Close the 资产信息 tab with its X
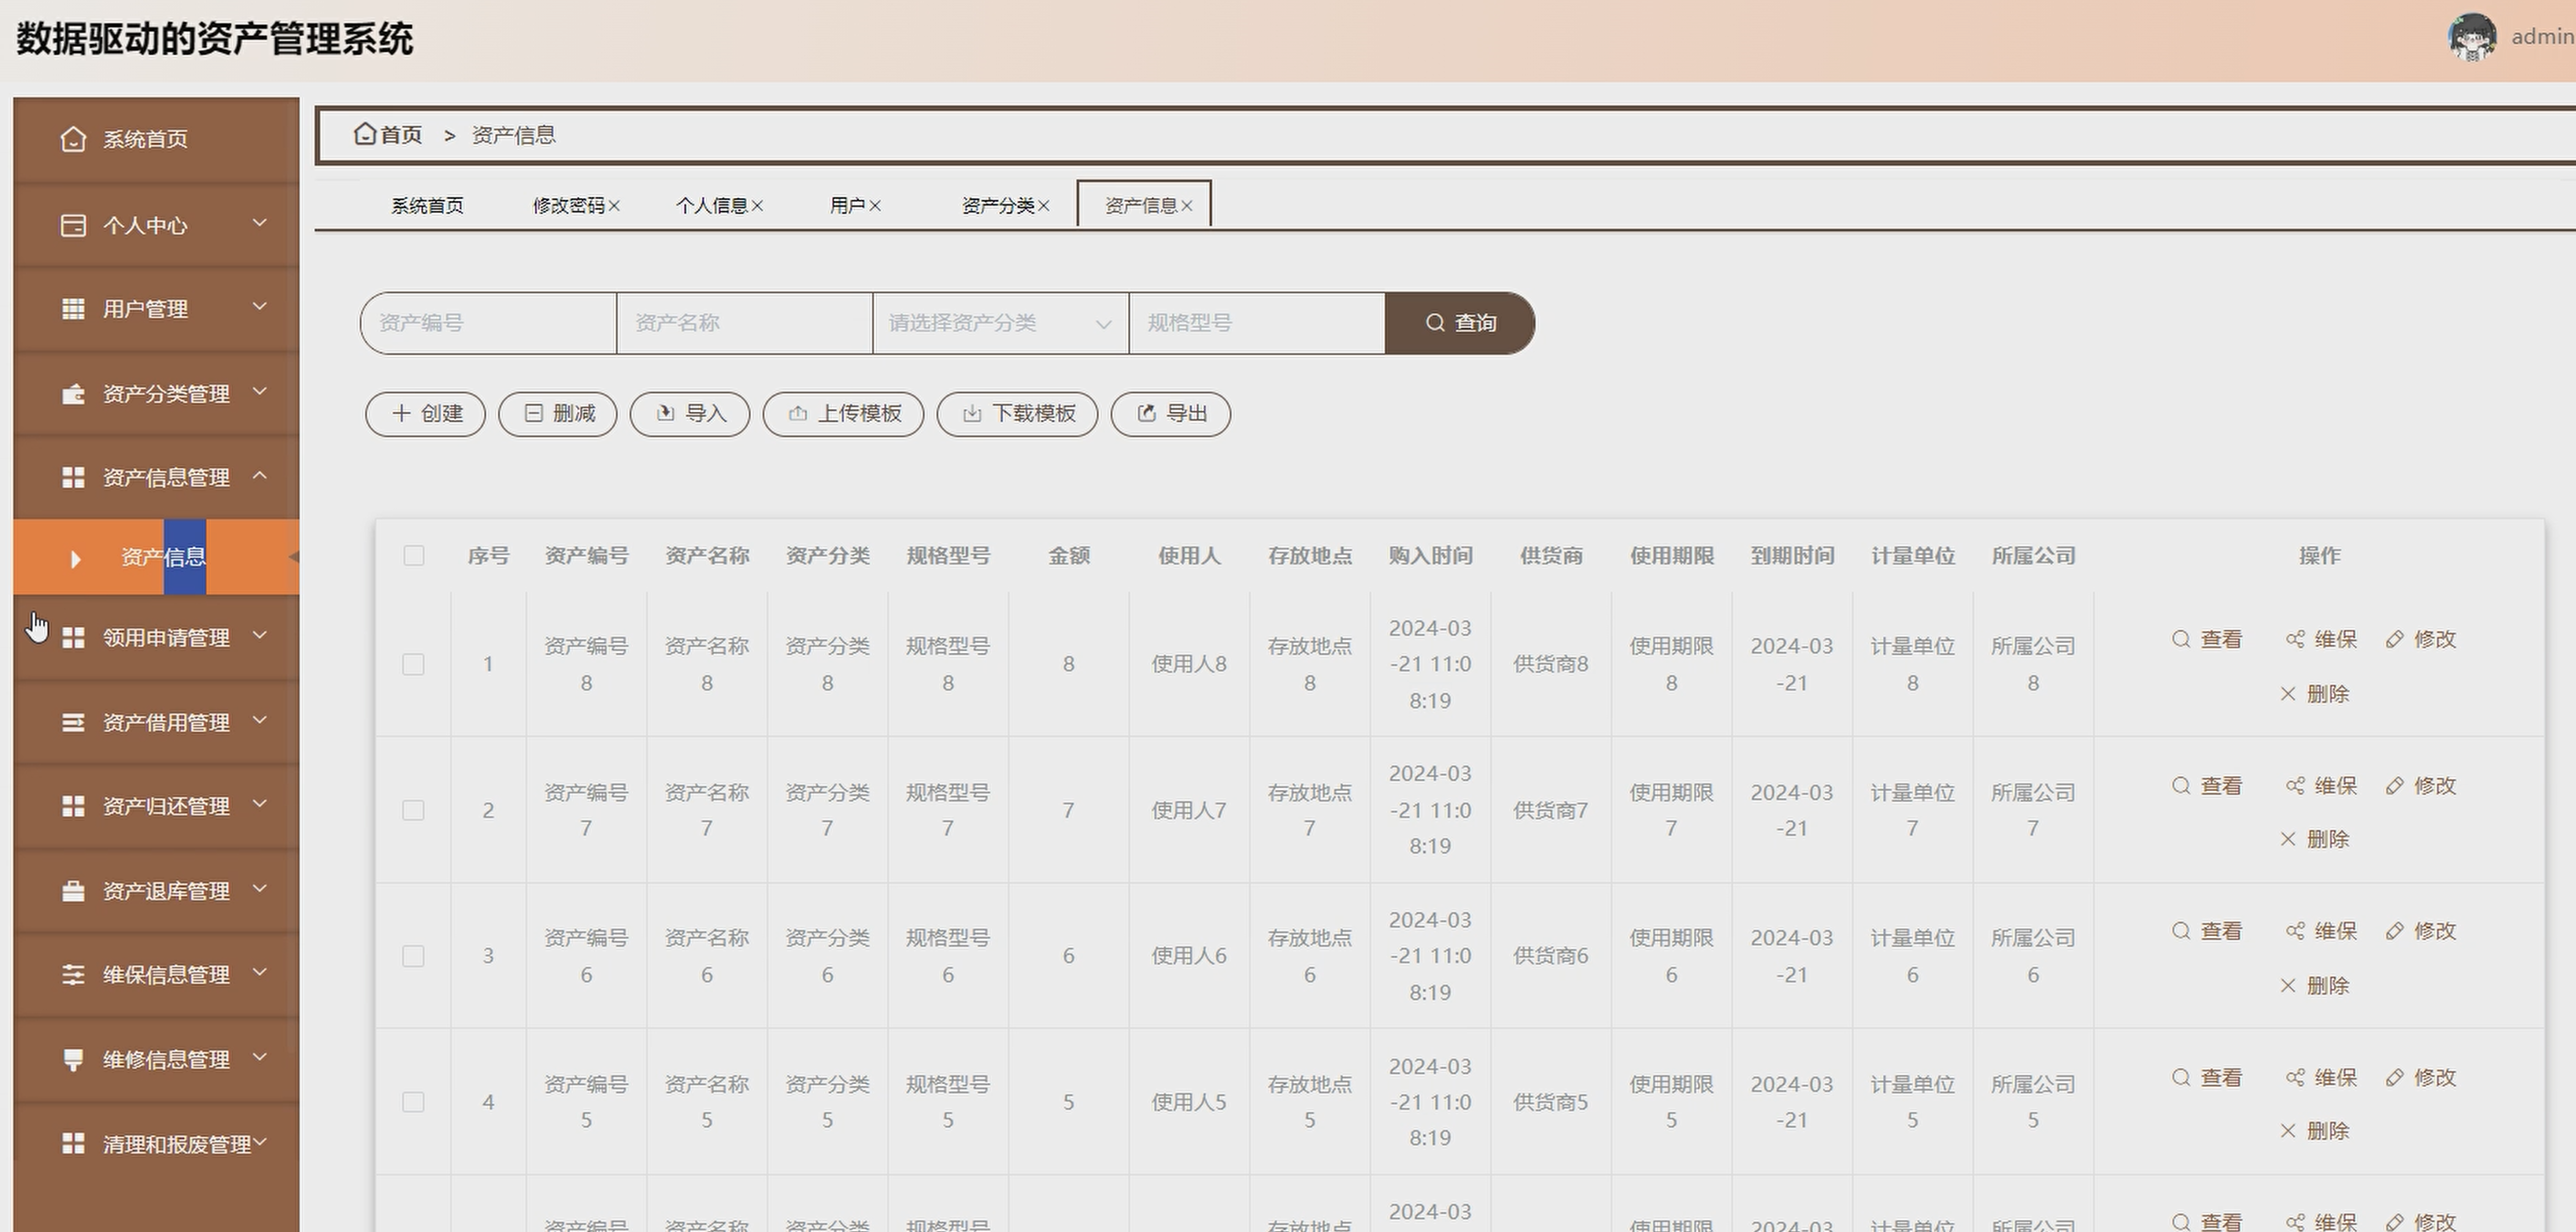This screenshot has width=2576, height=1232. 1186,206
